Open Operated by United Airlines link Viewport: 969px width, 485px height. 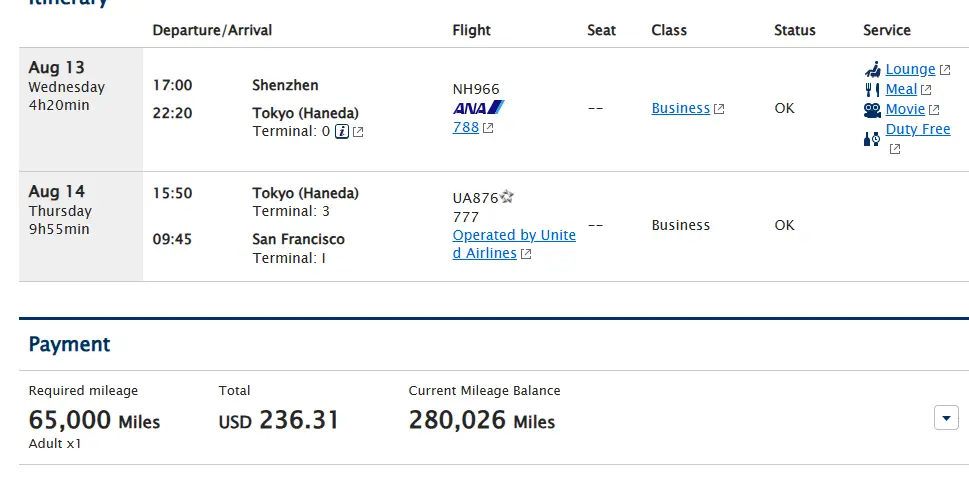click(x=514, y=244)
